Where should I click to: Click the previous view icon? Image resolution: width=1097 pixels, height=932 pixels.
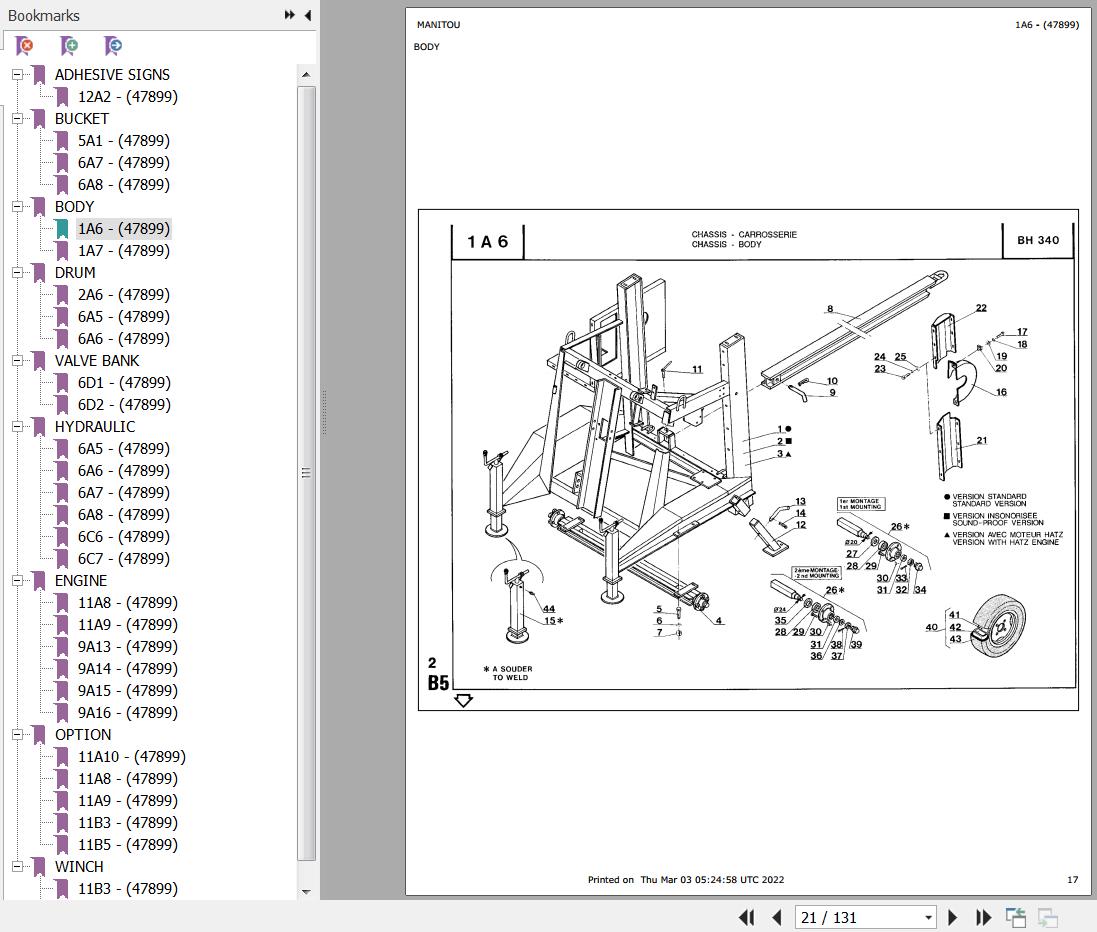coord(1016,917)
